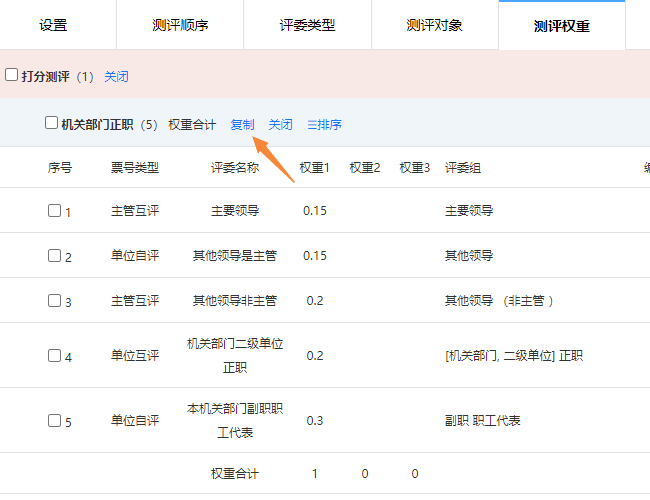The height and width of the screenshot is (500, 650).
Task: Click weight 0.2 in row 4
Action: [x=315, y=356]
